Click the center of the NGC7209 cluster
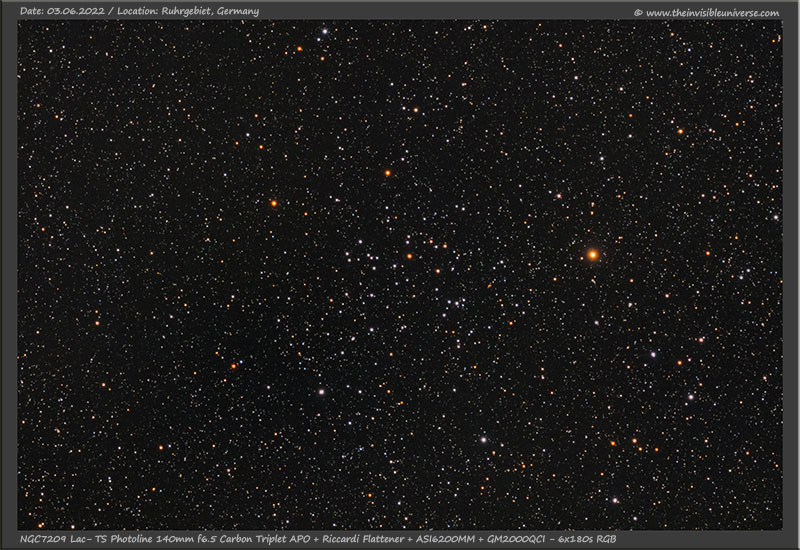800x550 pixels. click(x=430, y=275)
